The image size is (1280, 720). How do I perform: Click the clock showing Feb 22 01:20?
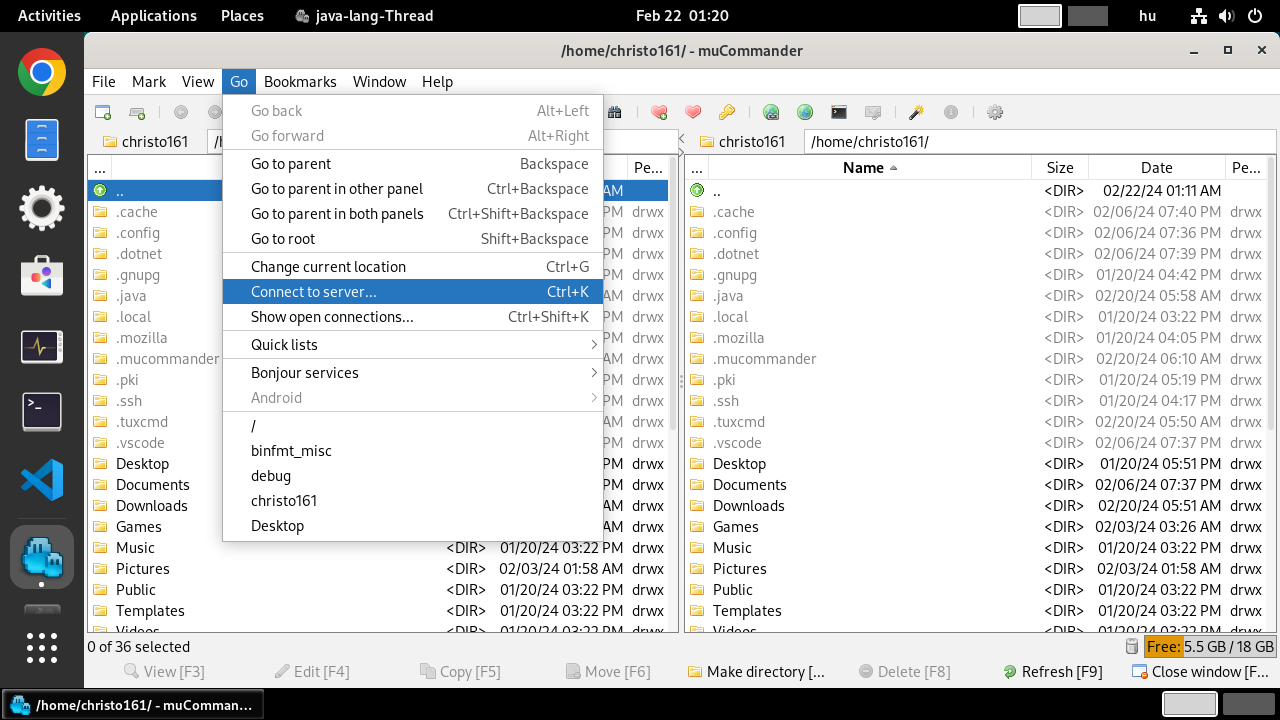coord(682,16)
